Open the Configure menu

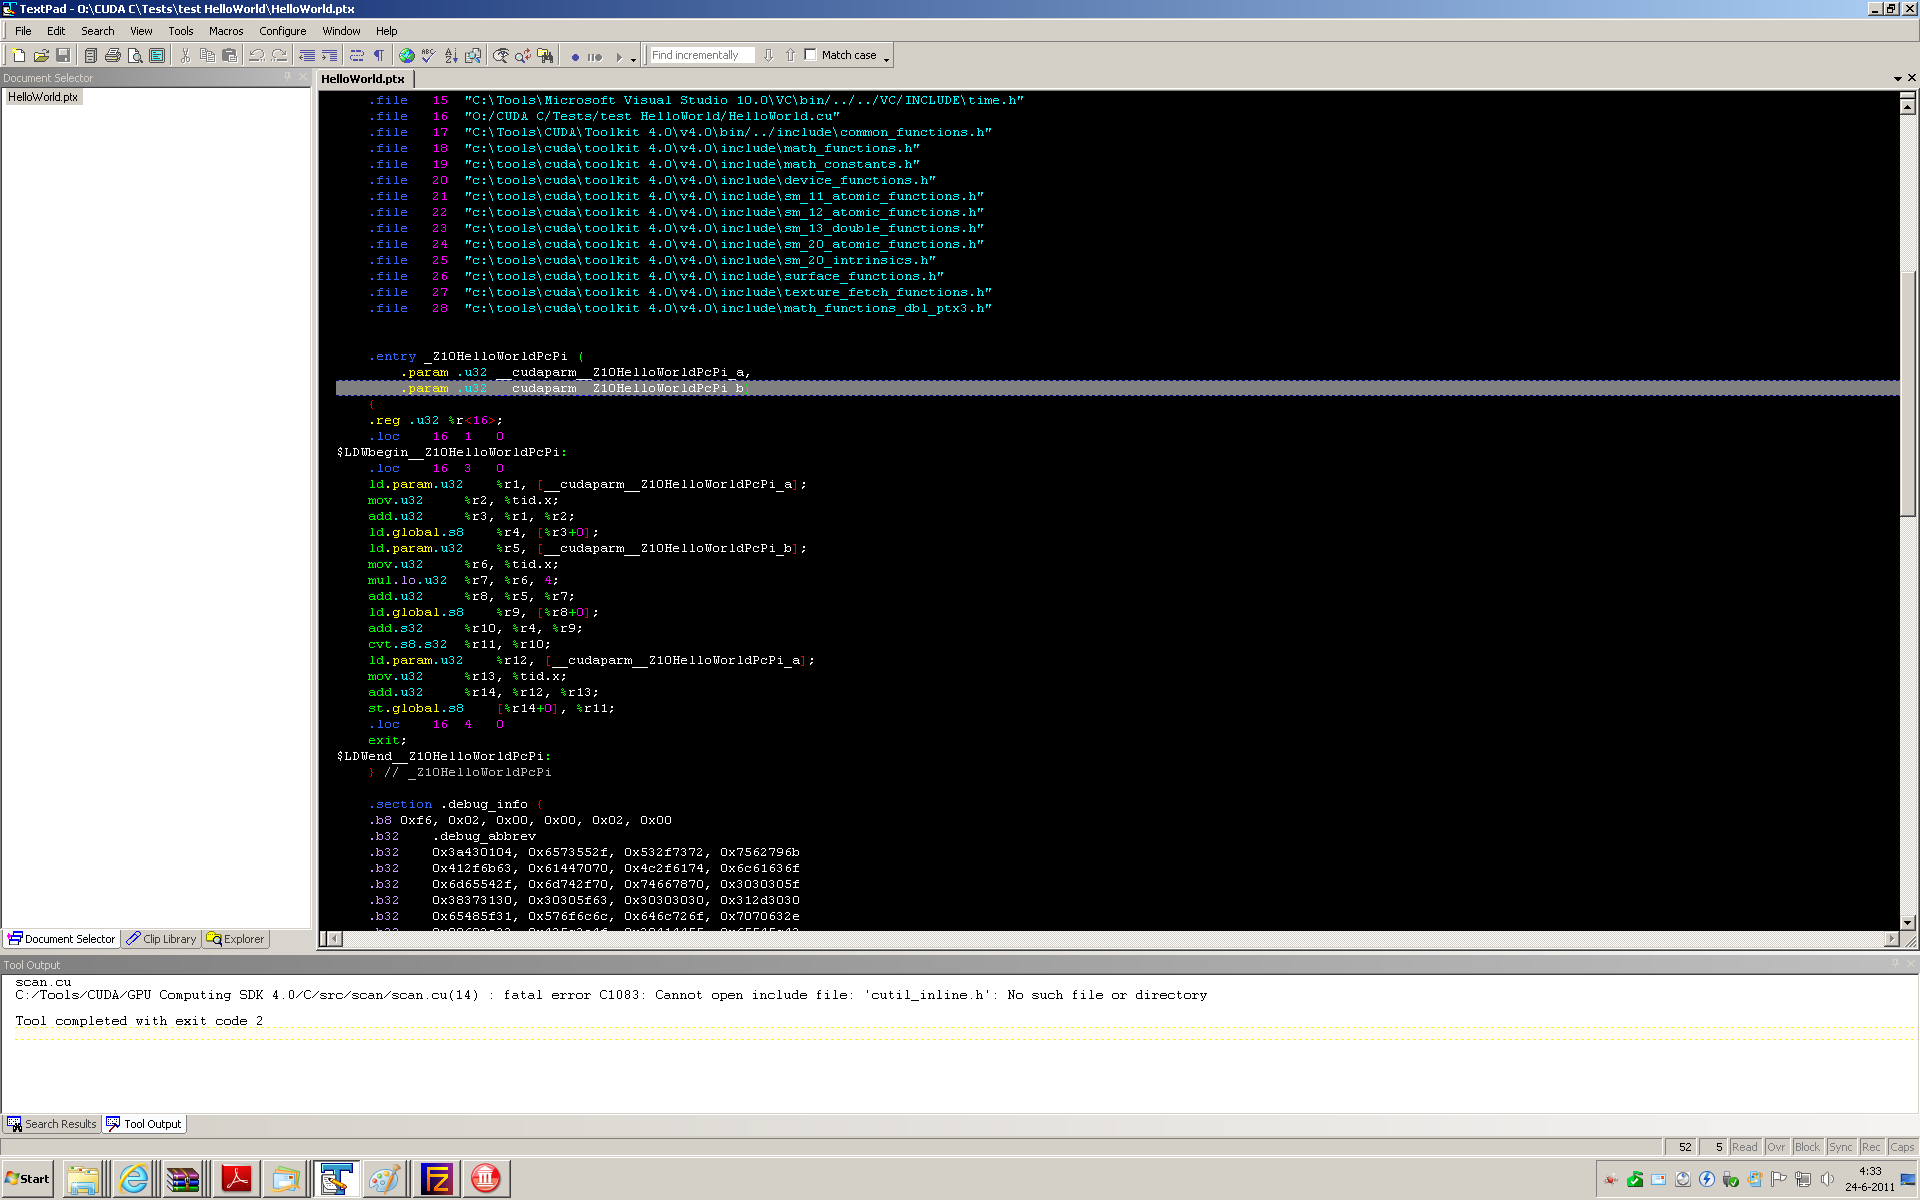282,31
